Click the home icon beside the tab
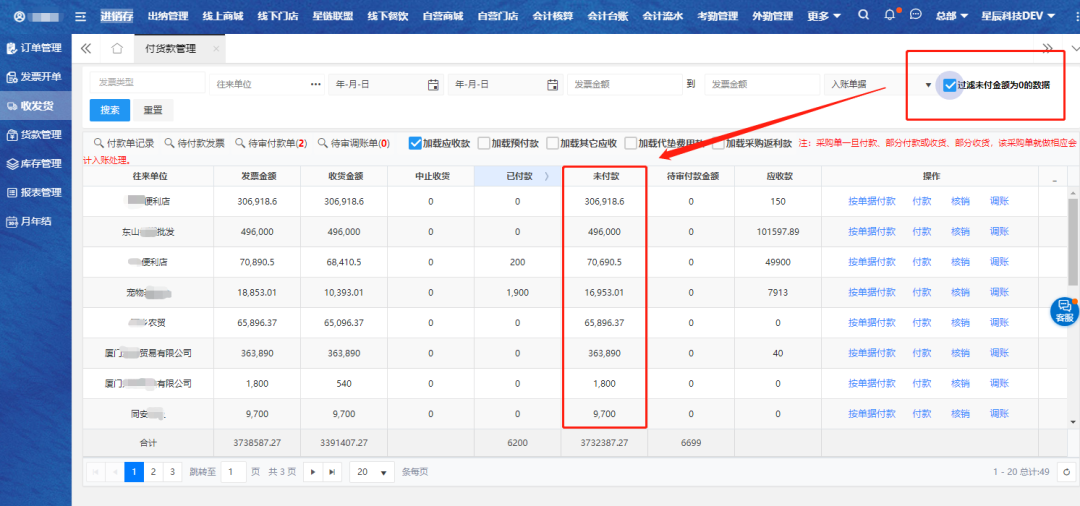 point(117,49)
